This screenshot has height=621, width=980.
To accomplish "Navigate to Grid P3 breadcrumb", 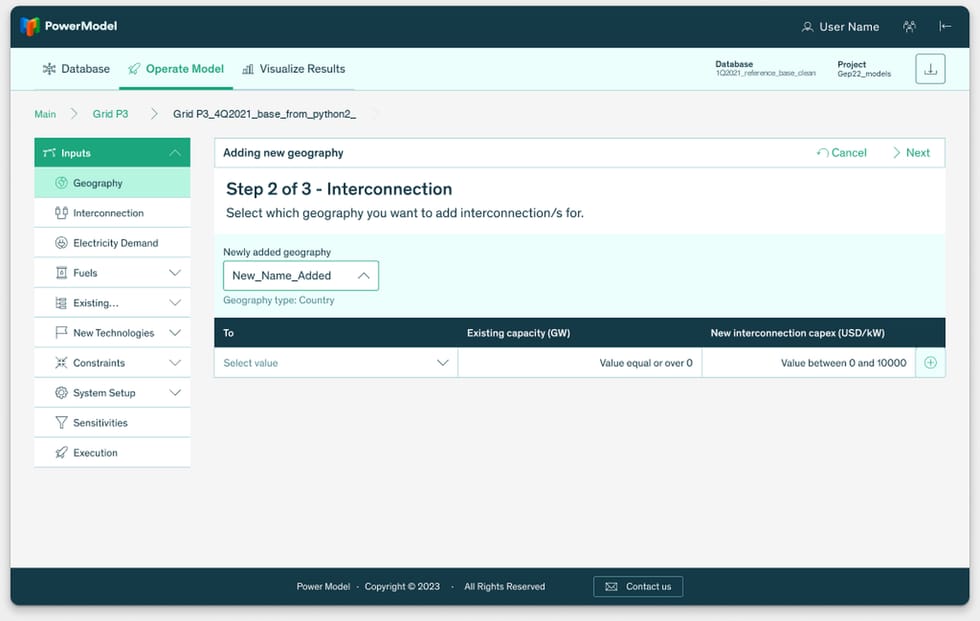I will coord(111,114).
